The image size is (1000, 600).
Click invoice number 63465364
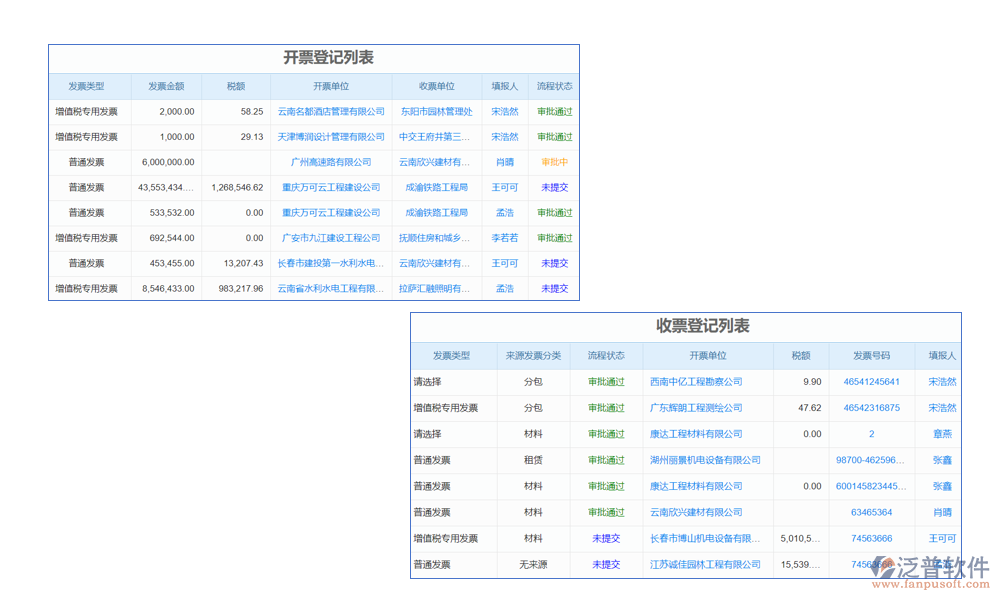(x=871, y=512)
